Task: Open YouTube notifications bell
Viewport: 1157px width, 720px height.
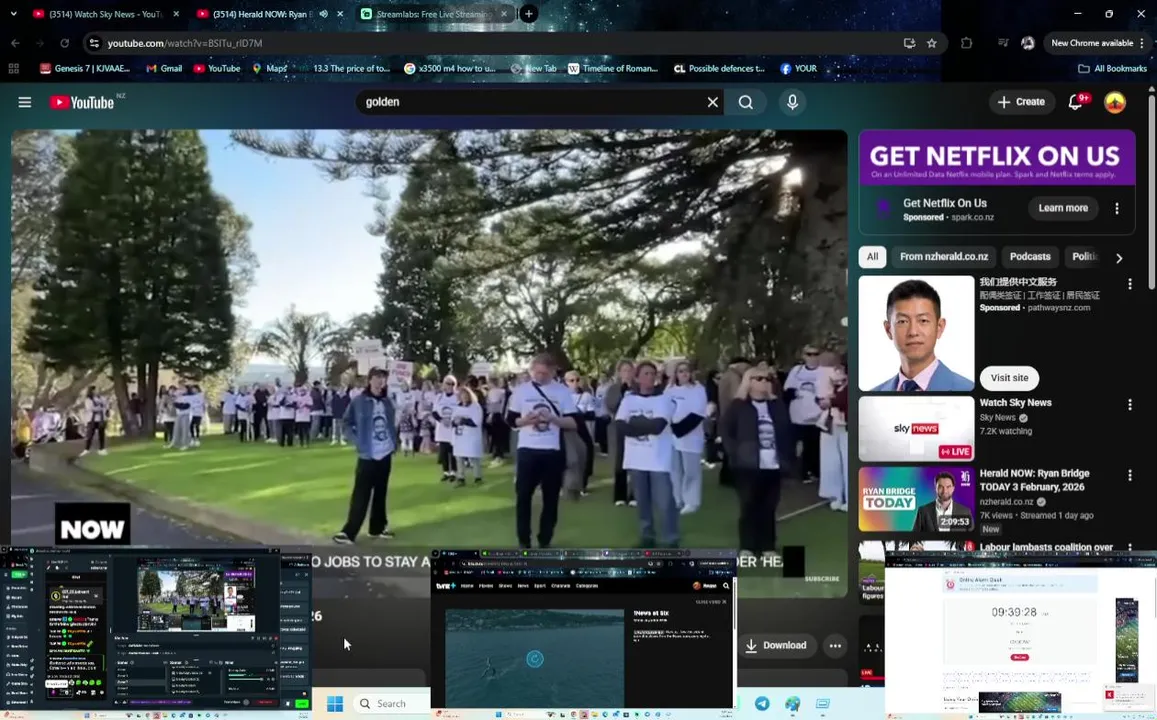Action: click(x=1076, y=102)
